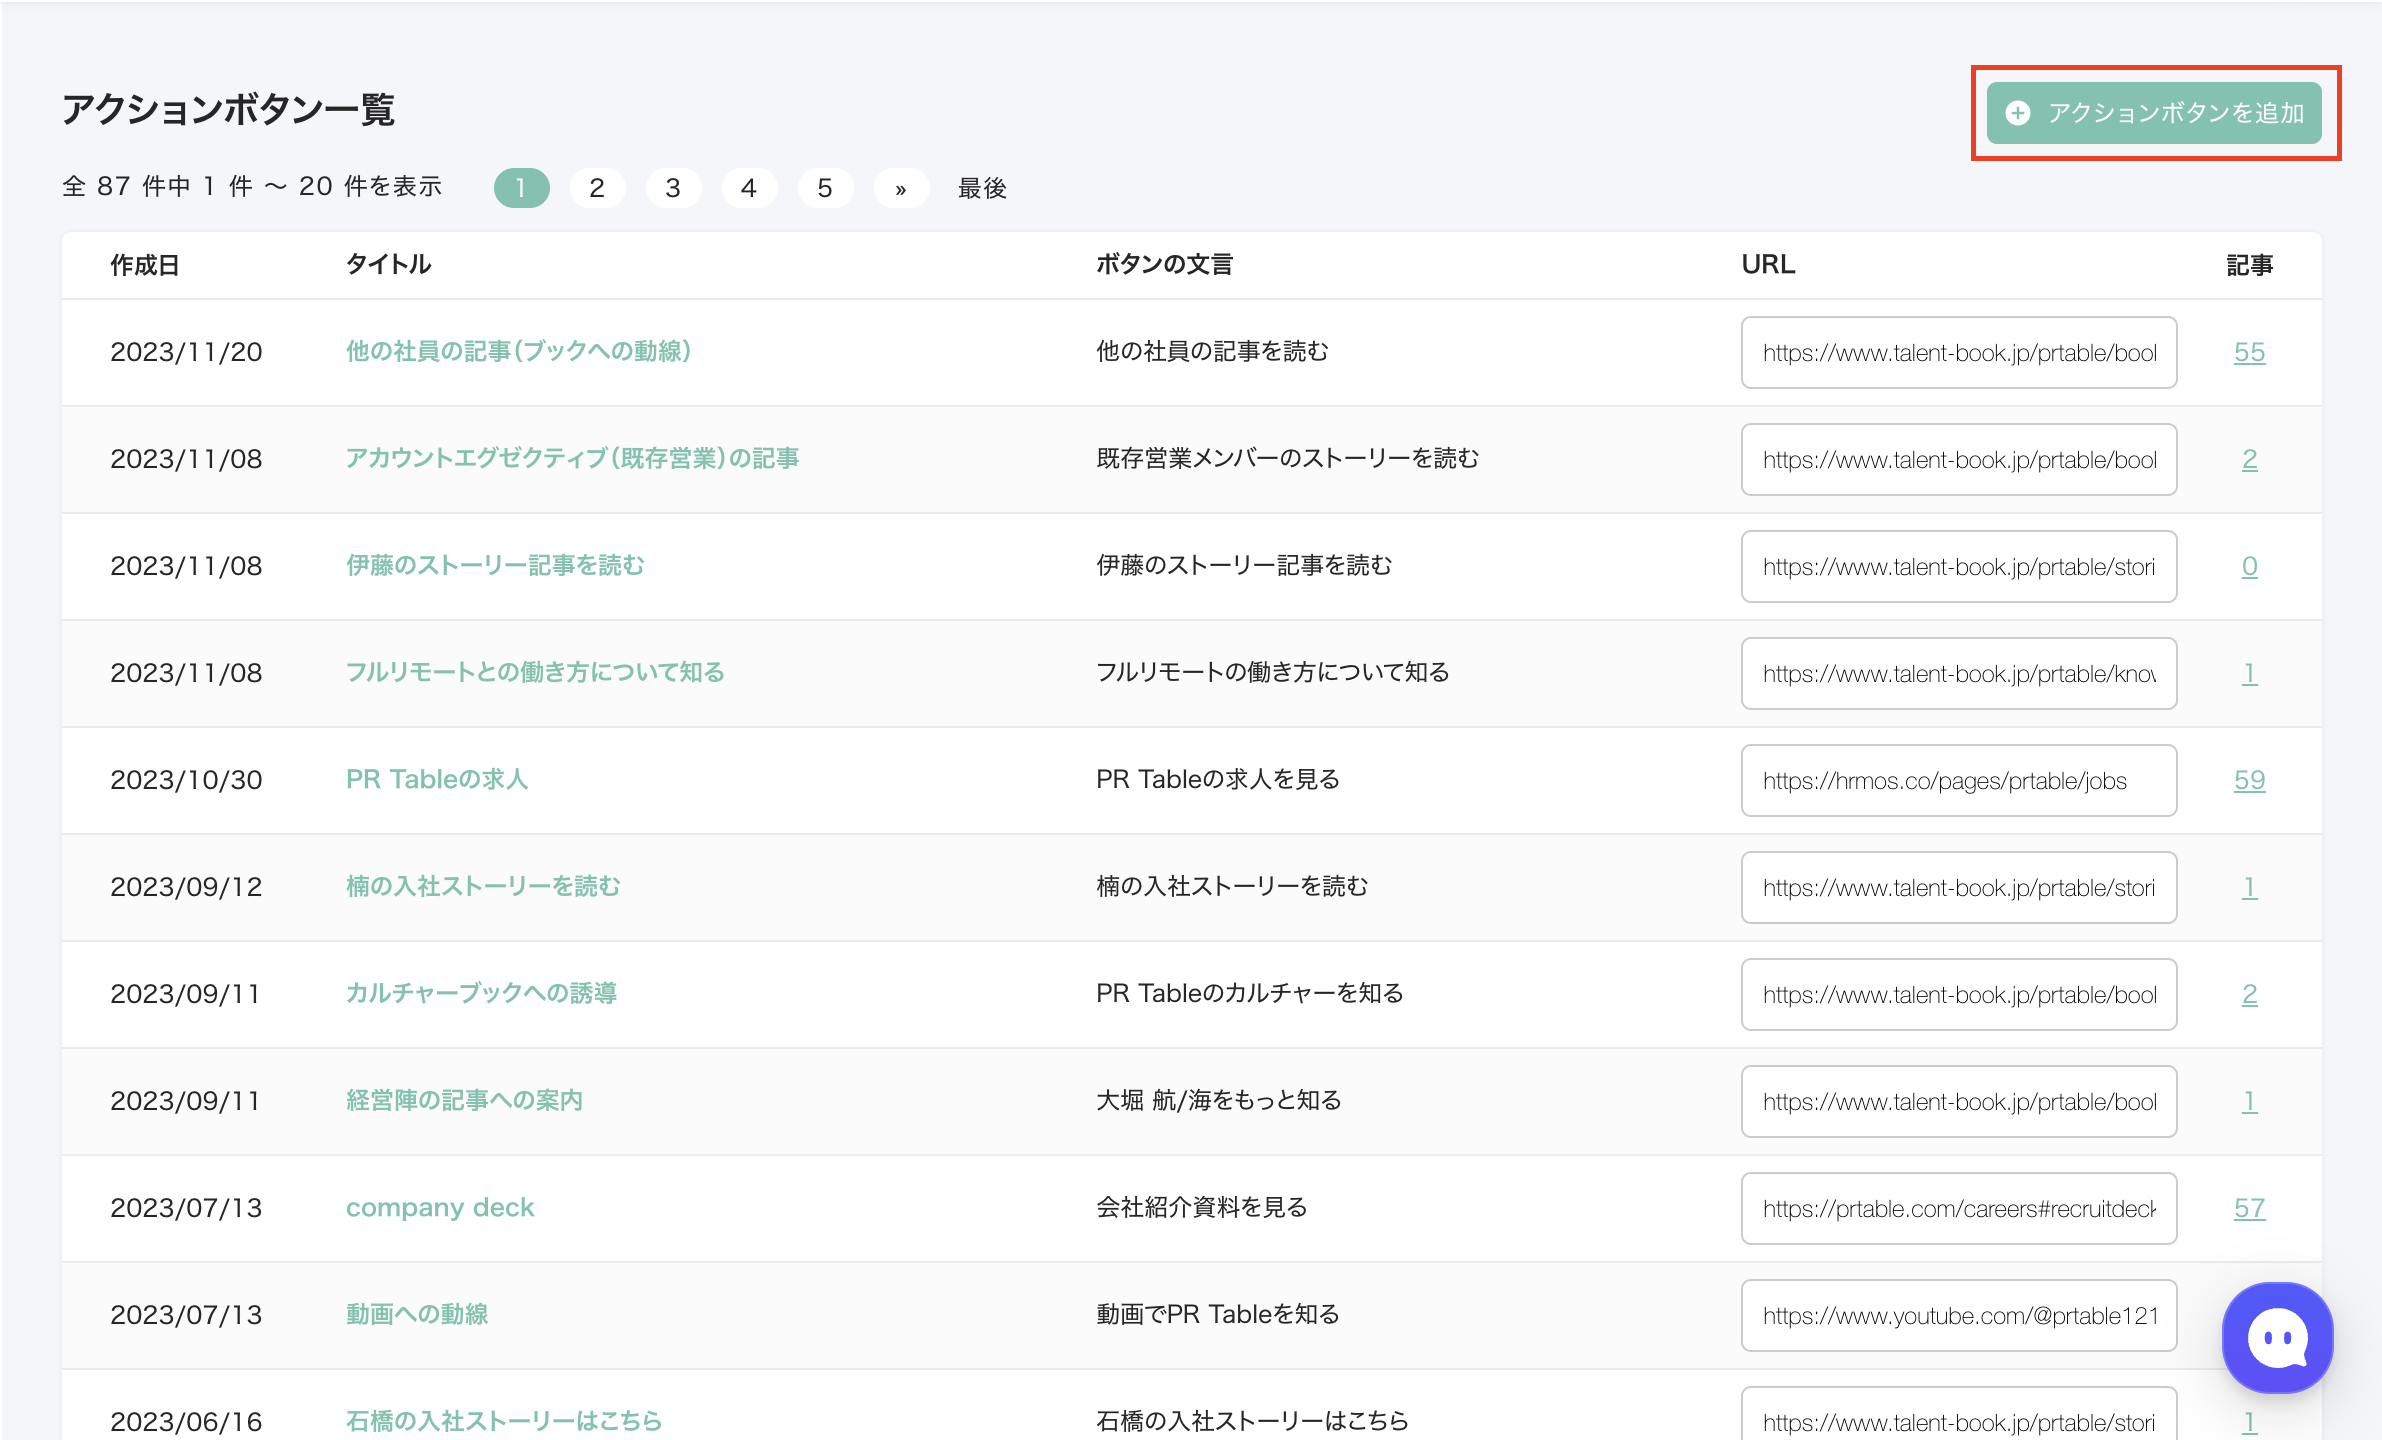Open article count 1 for 経営陣 row
This screenshot has width=2382, height=1440.
(x=2249, y=1101)
